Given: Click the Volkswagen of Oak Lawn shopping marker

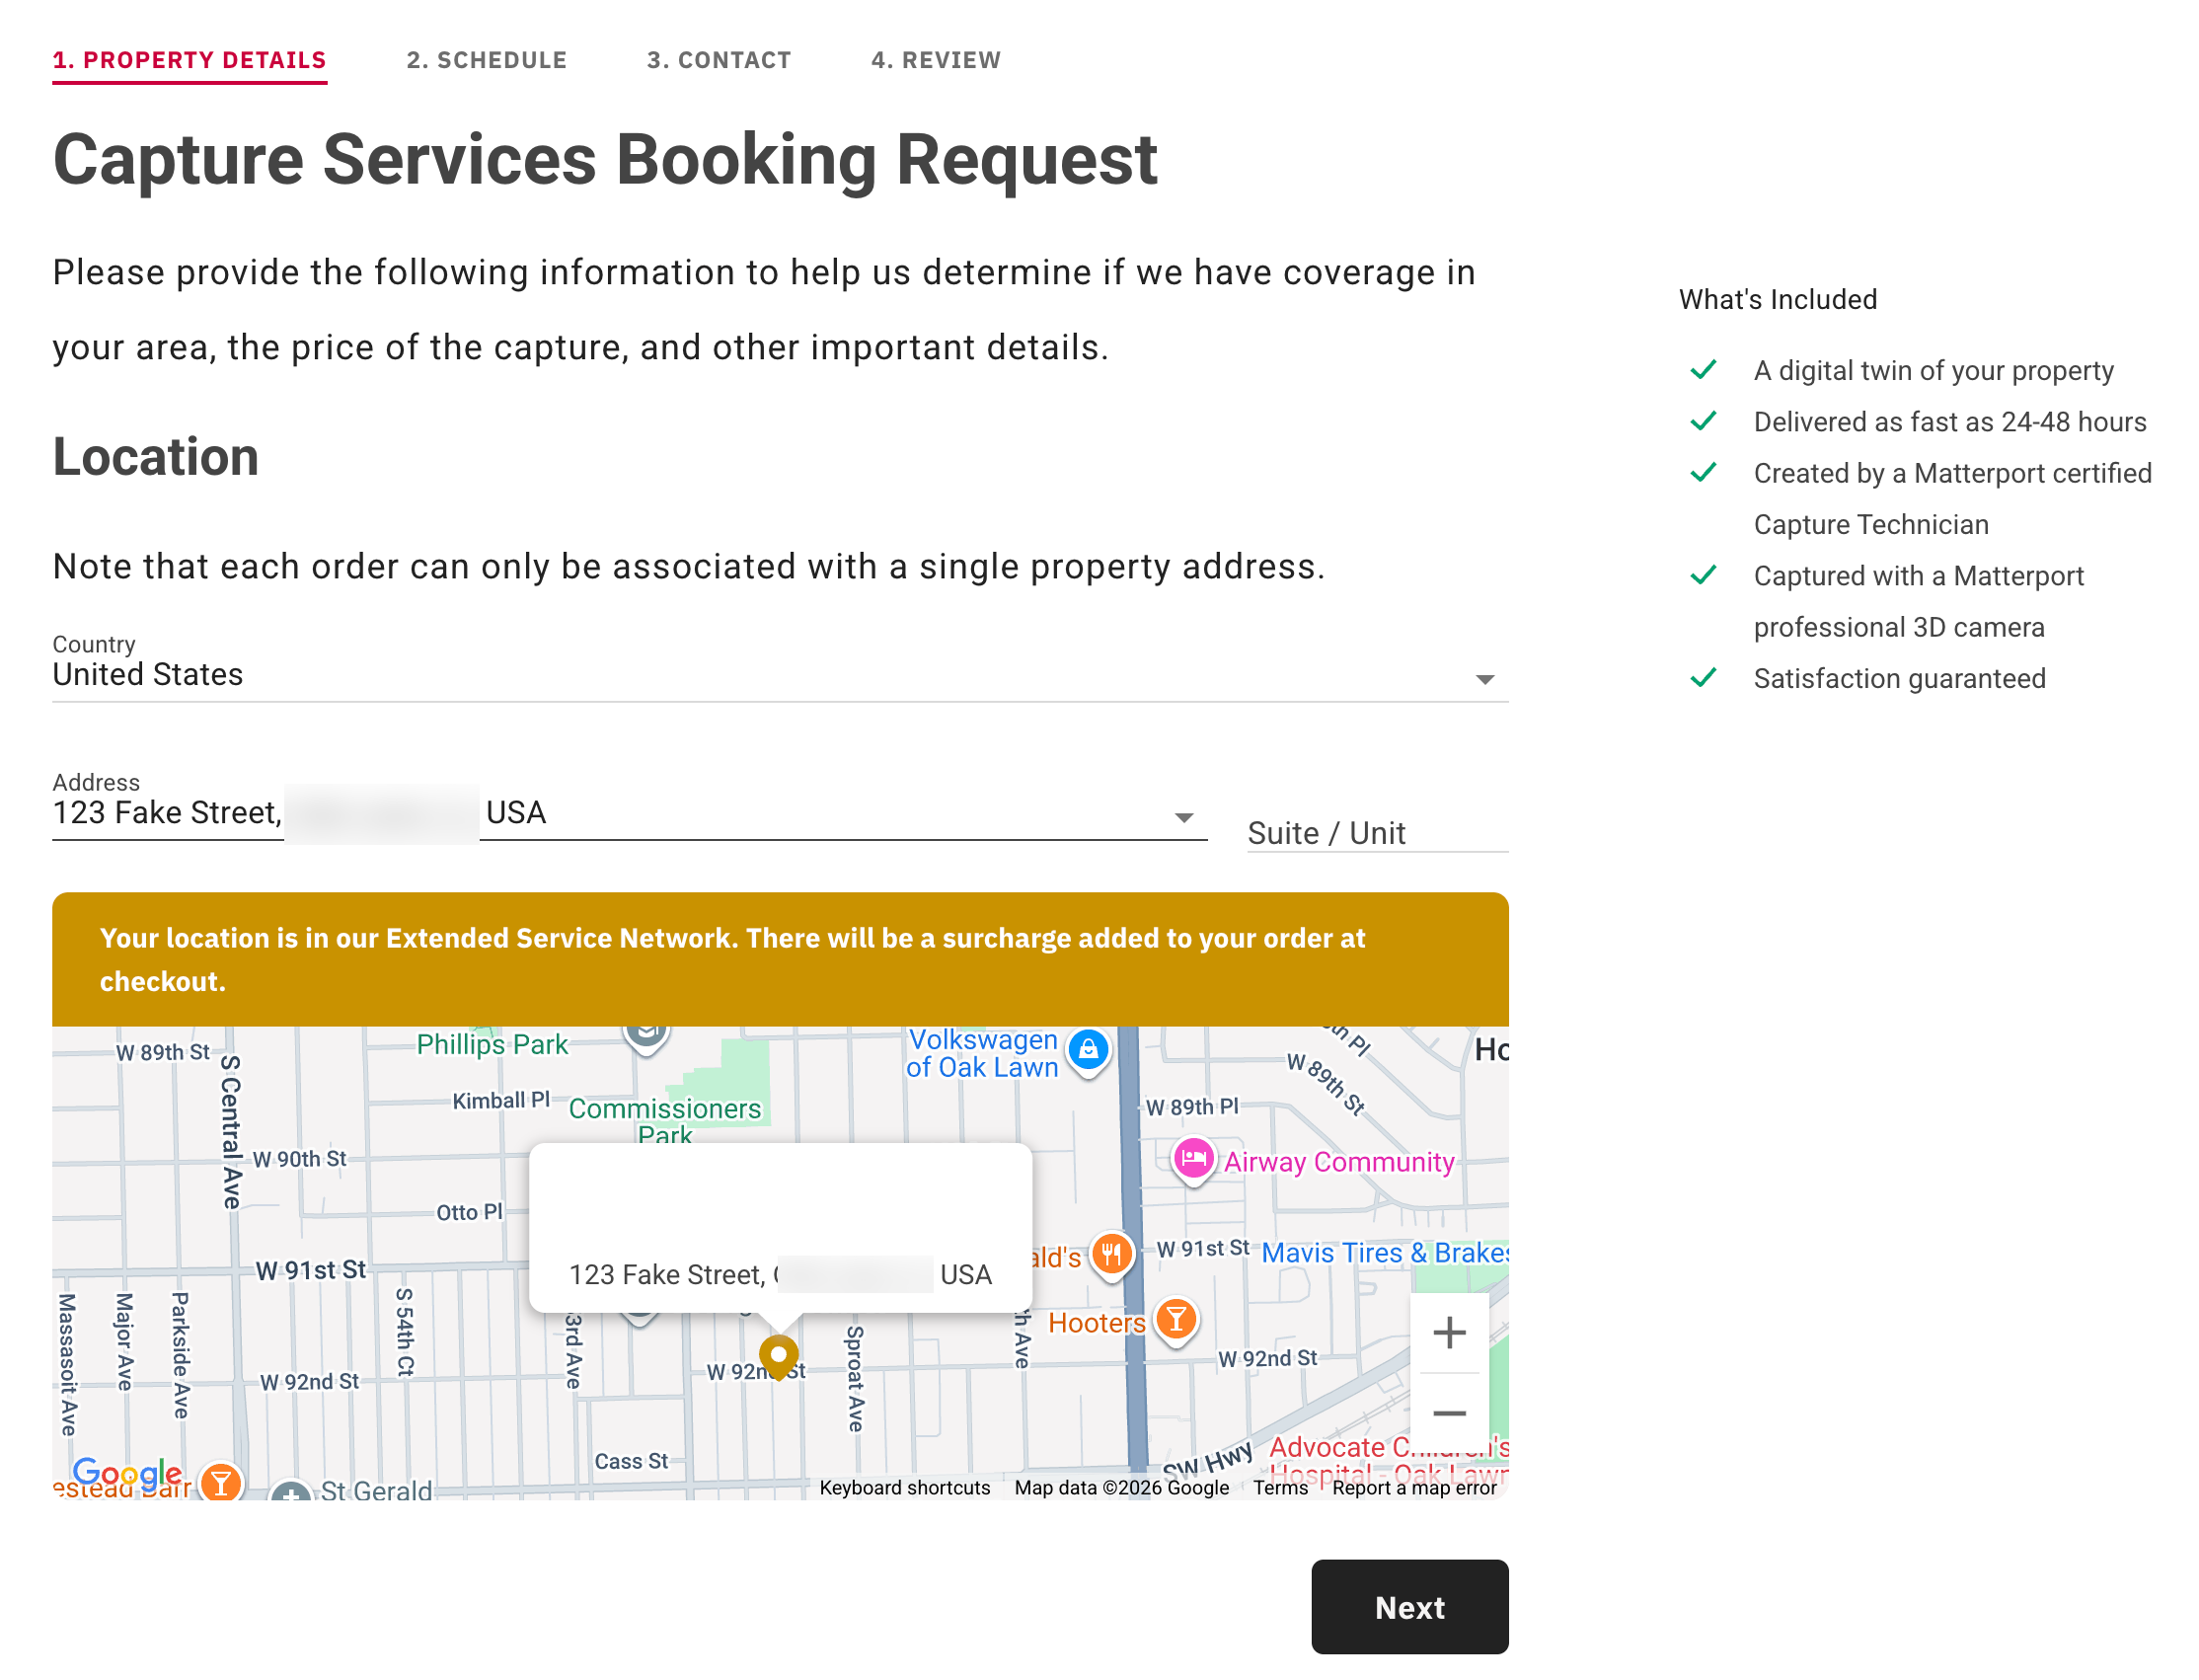Looking at the screenshot, I should (1088, 1050).
